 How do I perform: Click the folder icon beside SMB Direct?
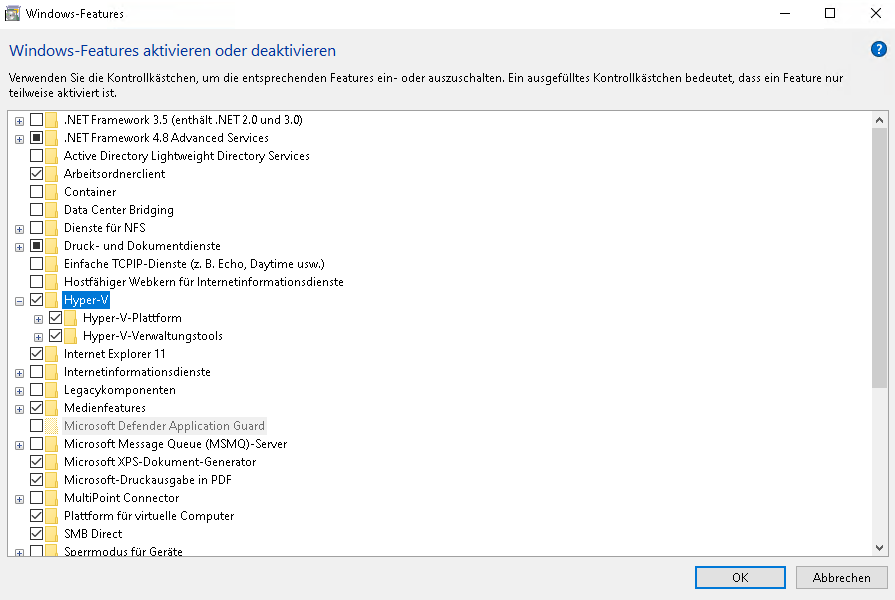click(51, 534)
